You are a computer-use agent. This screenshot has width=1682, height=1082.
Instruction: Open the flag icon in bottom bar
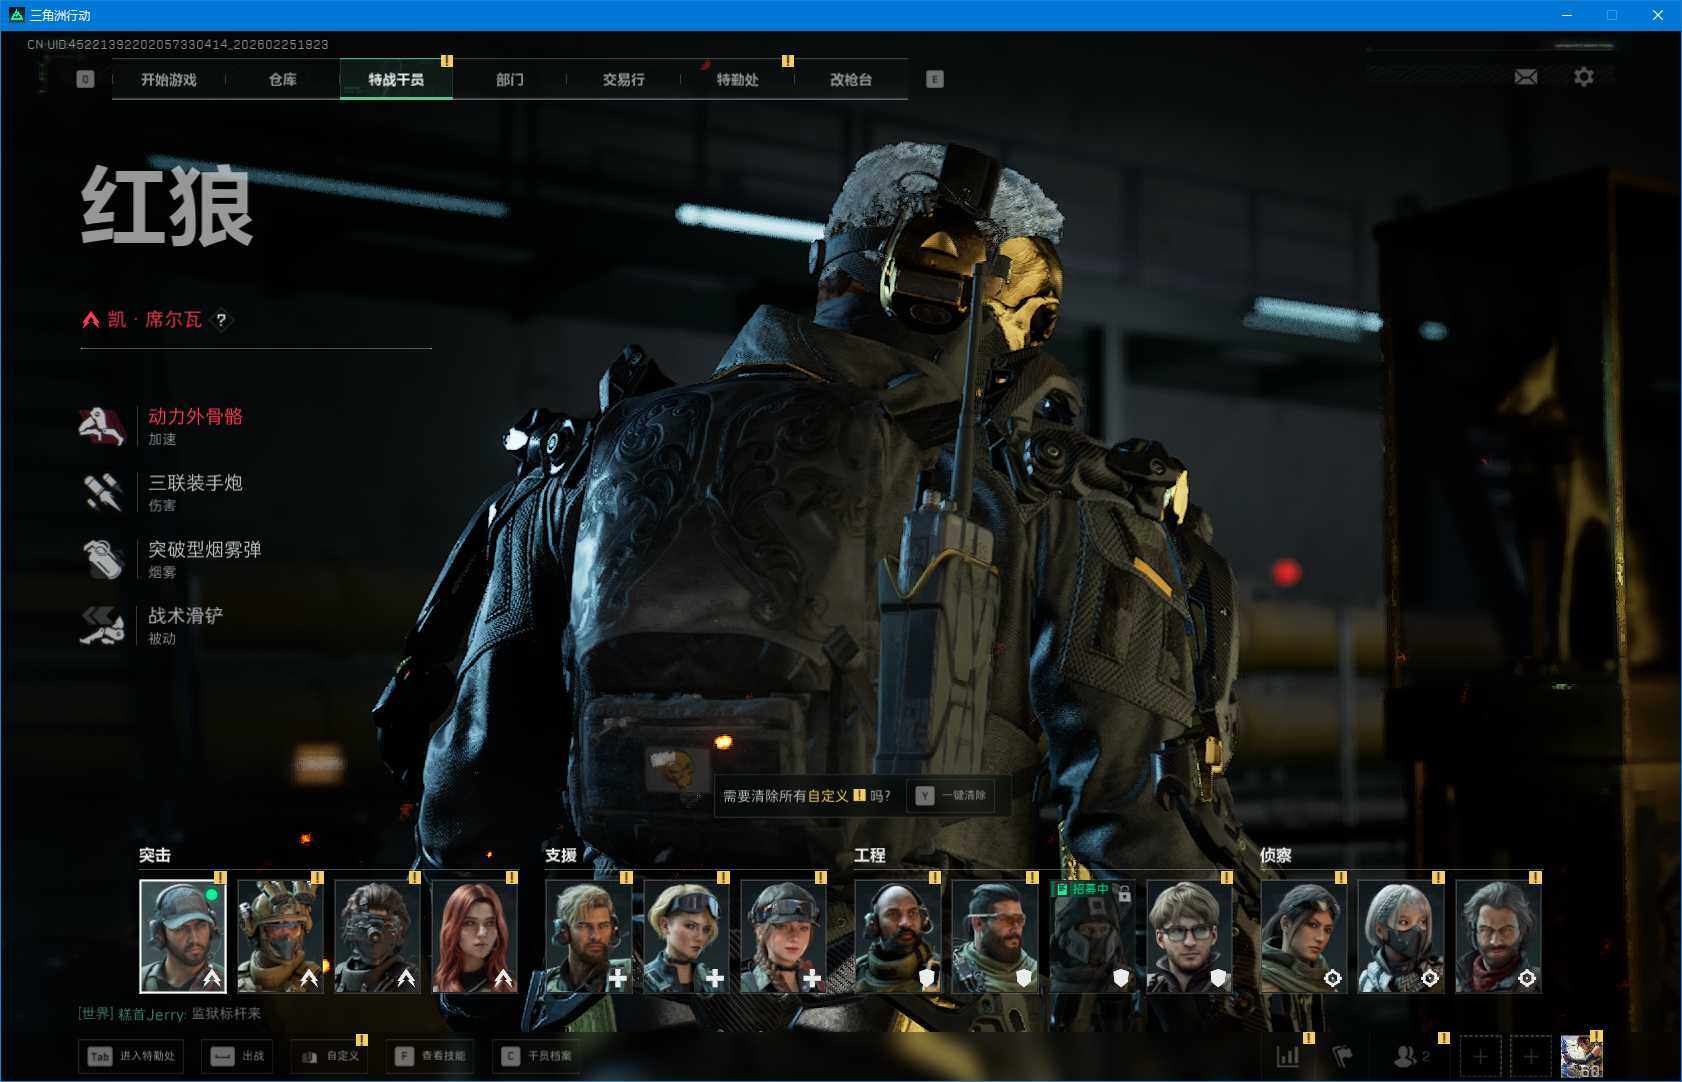click(x=1343, y=1055)
